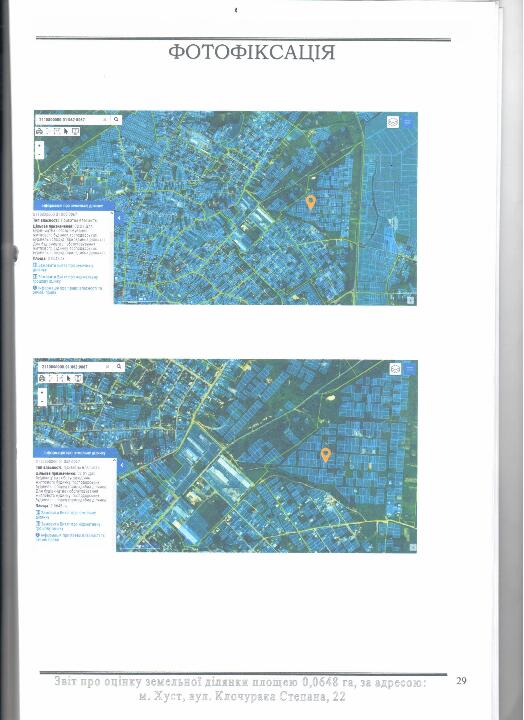Open the first order-extract link in the lower panel

[x=66, y=514]
